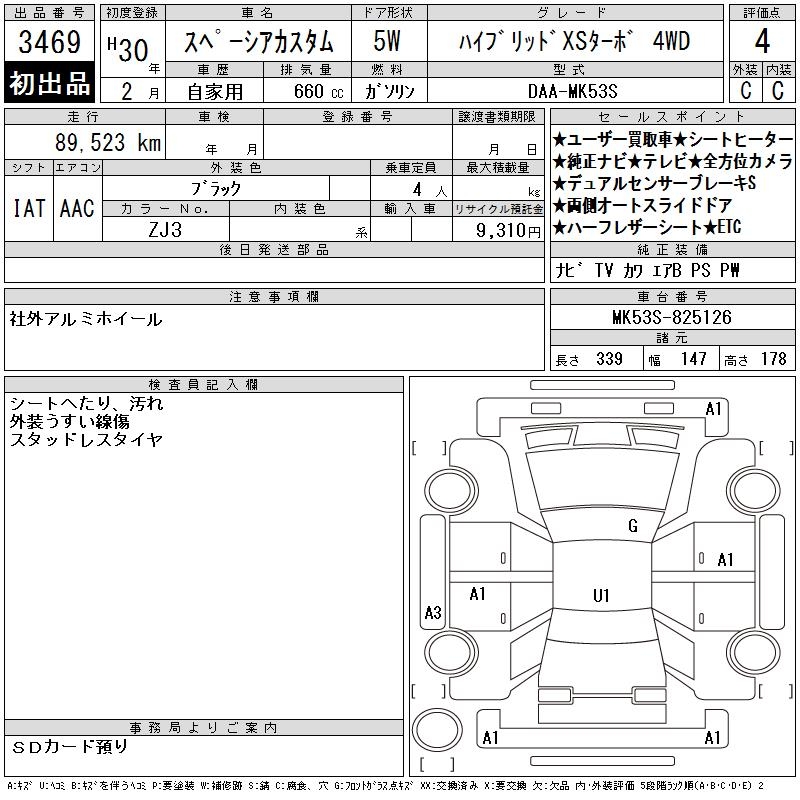Viewport: 800px width, 800px height.
Task: Click the door type value 5W
Action: 387,41
